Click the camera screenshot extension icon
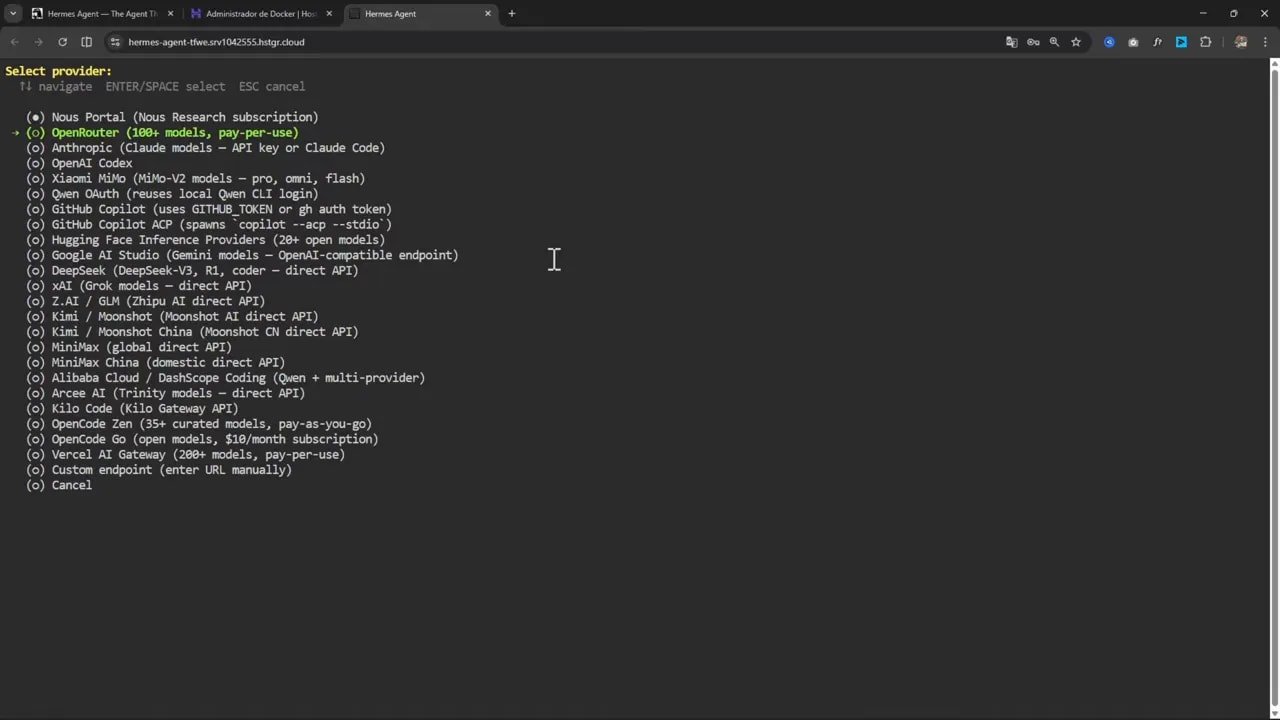Screen dimensions: 1280x720 point(1133,42)
